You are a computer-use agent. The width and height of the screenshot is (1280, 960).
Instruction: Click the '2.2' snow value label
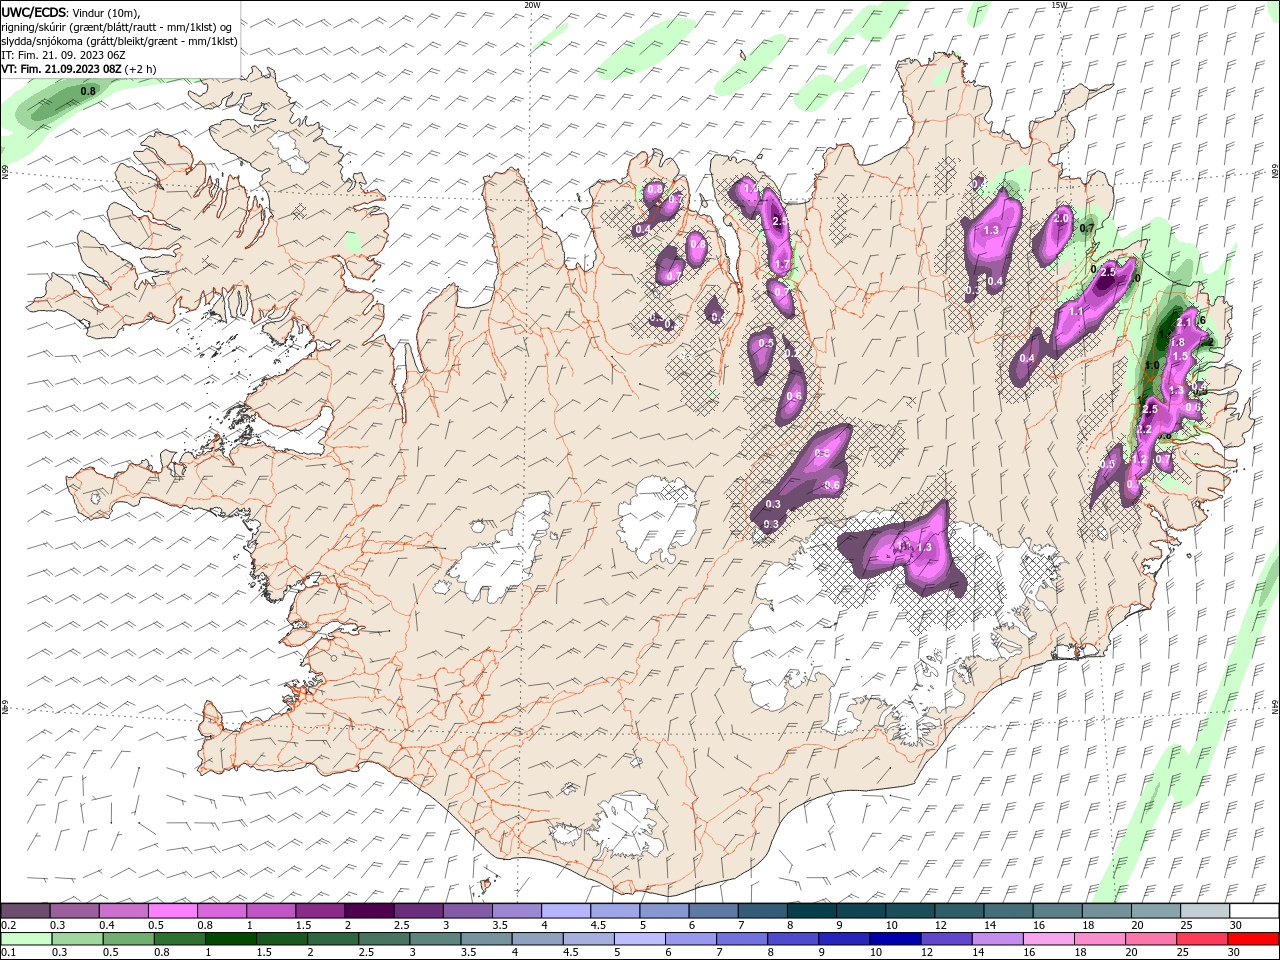1145,429
